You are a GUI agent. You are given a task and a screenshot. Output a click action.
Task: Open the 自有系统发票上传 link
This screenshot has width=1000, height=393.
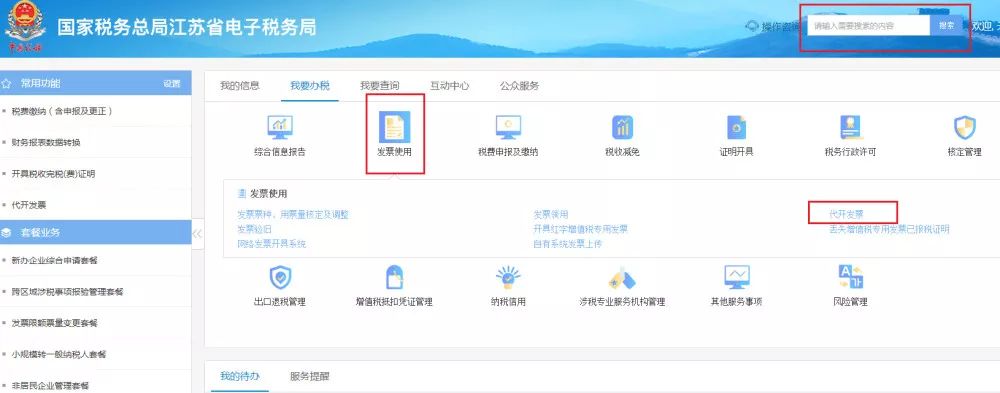[x=568, y=244]
